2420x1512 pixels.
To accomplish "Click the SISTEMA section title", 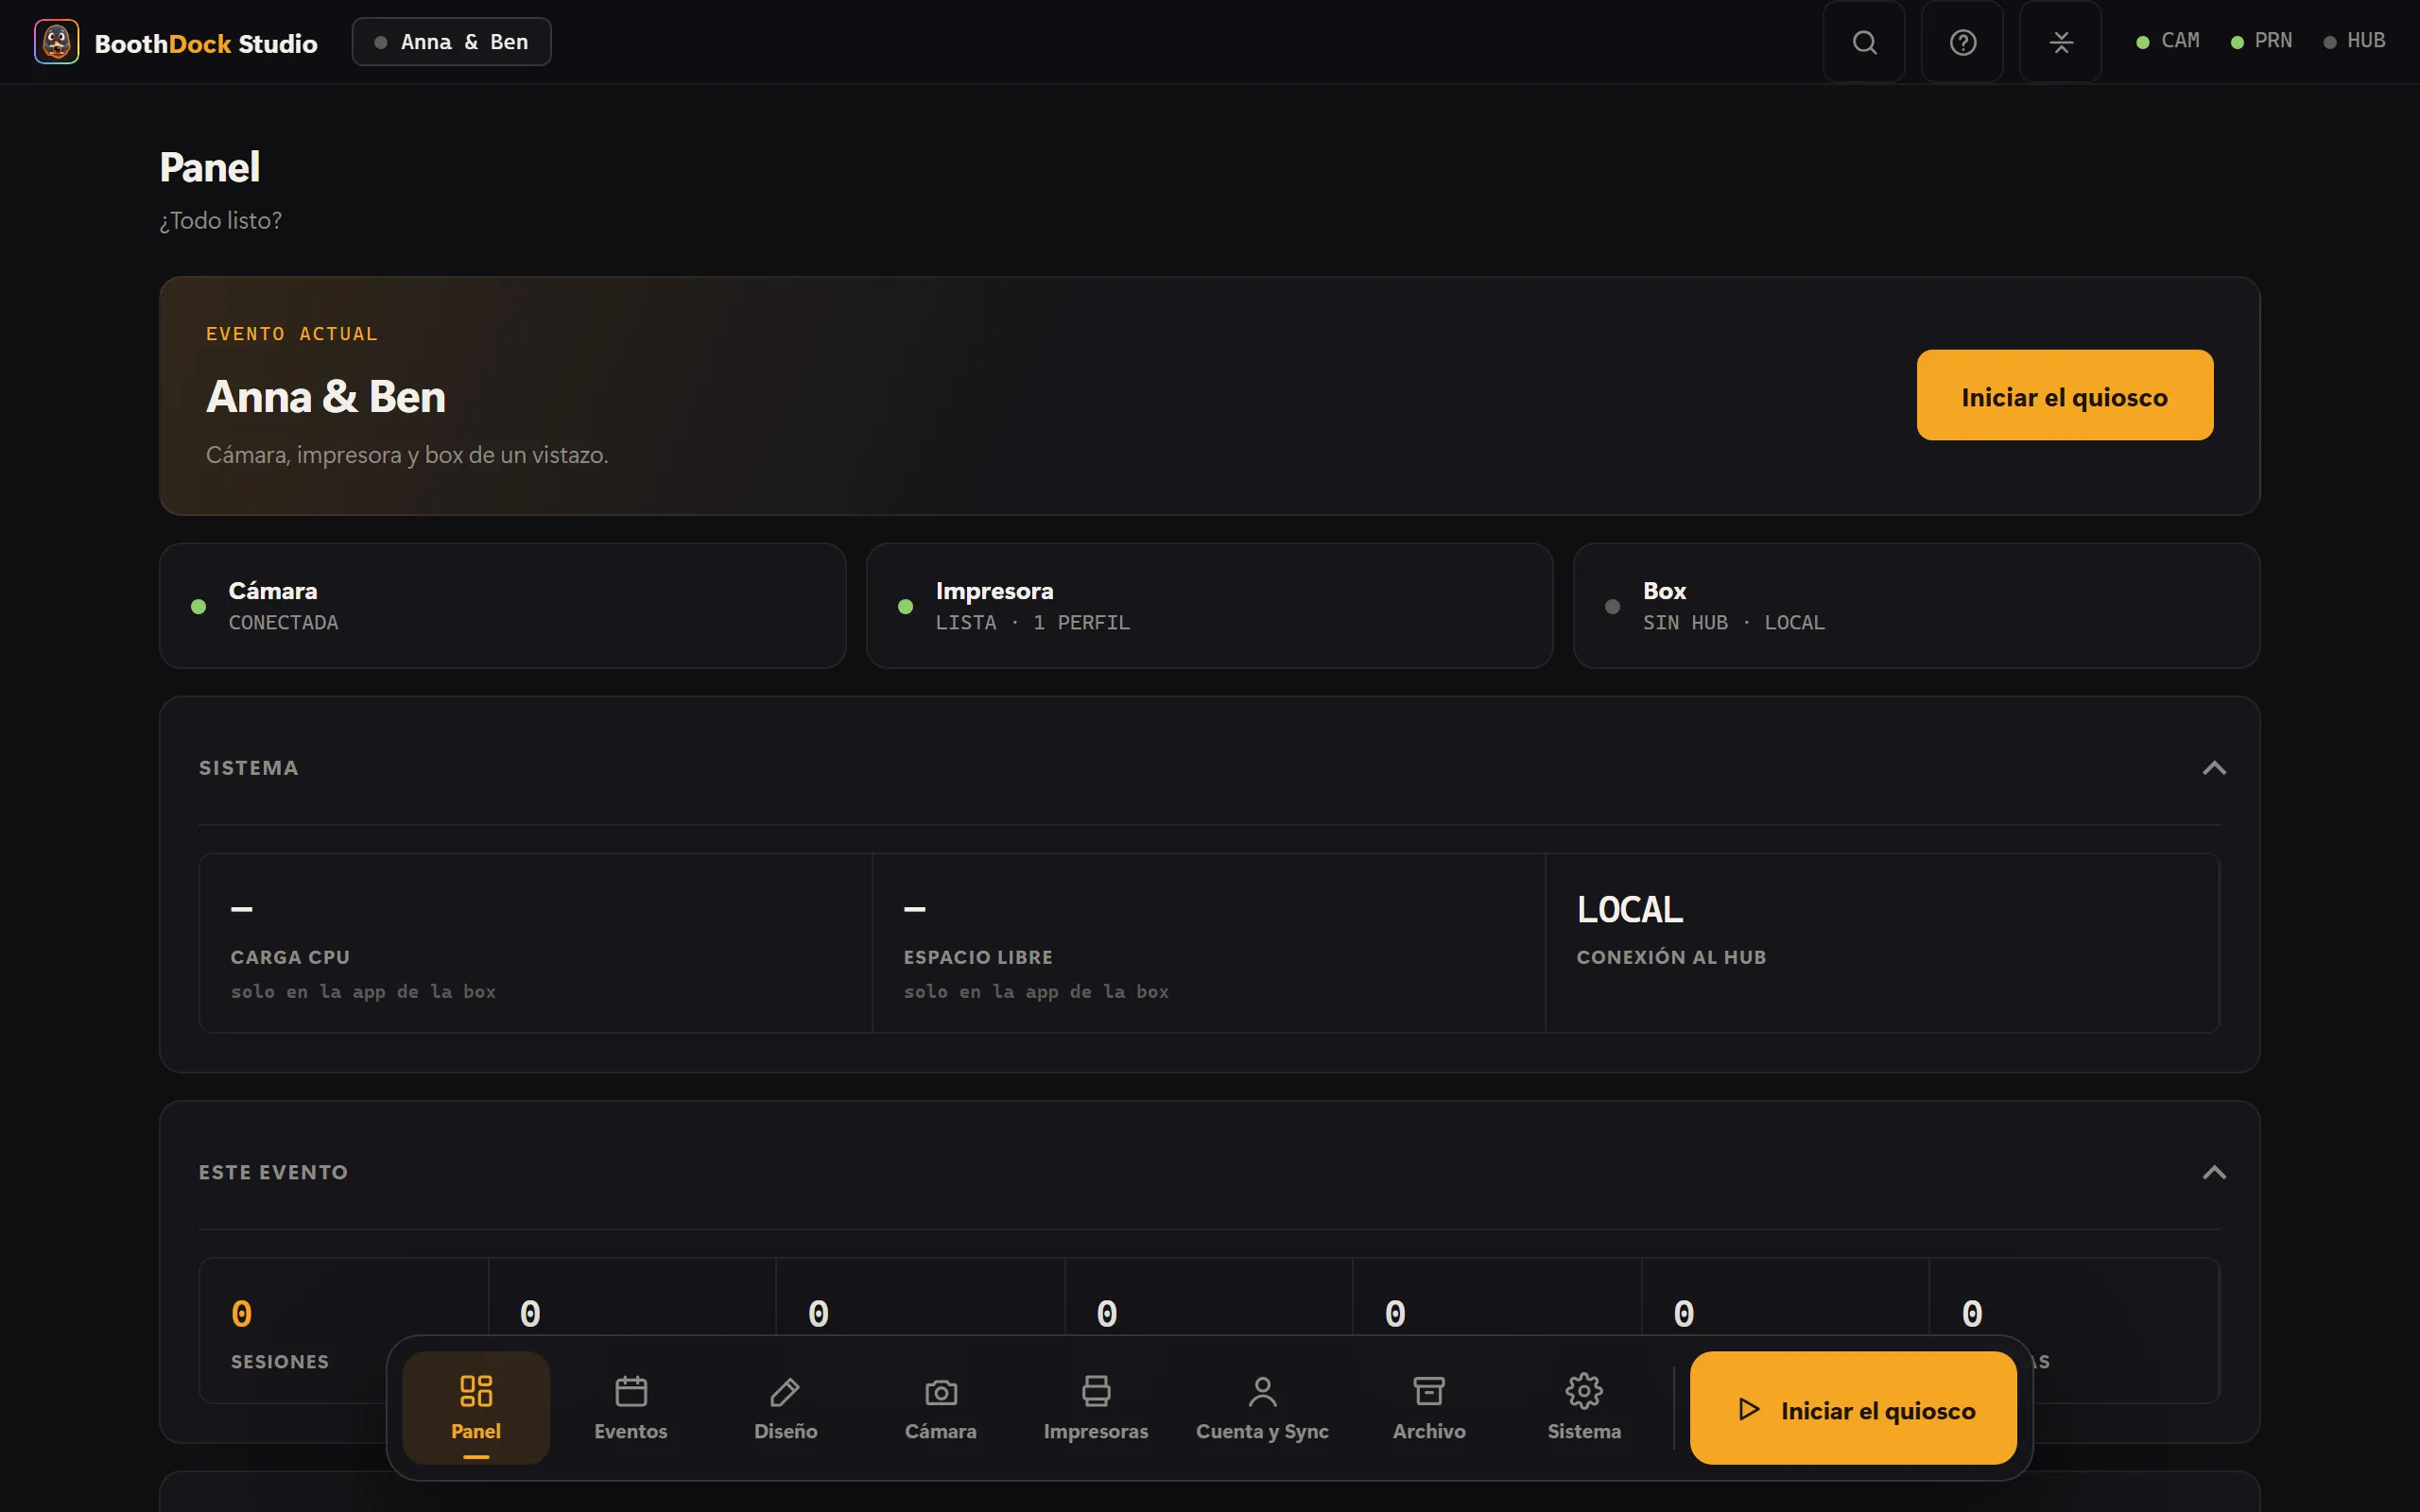I will (x=249, y=768).
